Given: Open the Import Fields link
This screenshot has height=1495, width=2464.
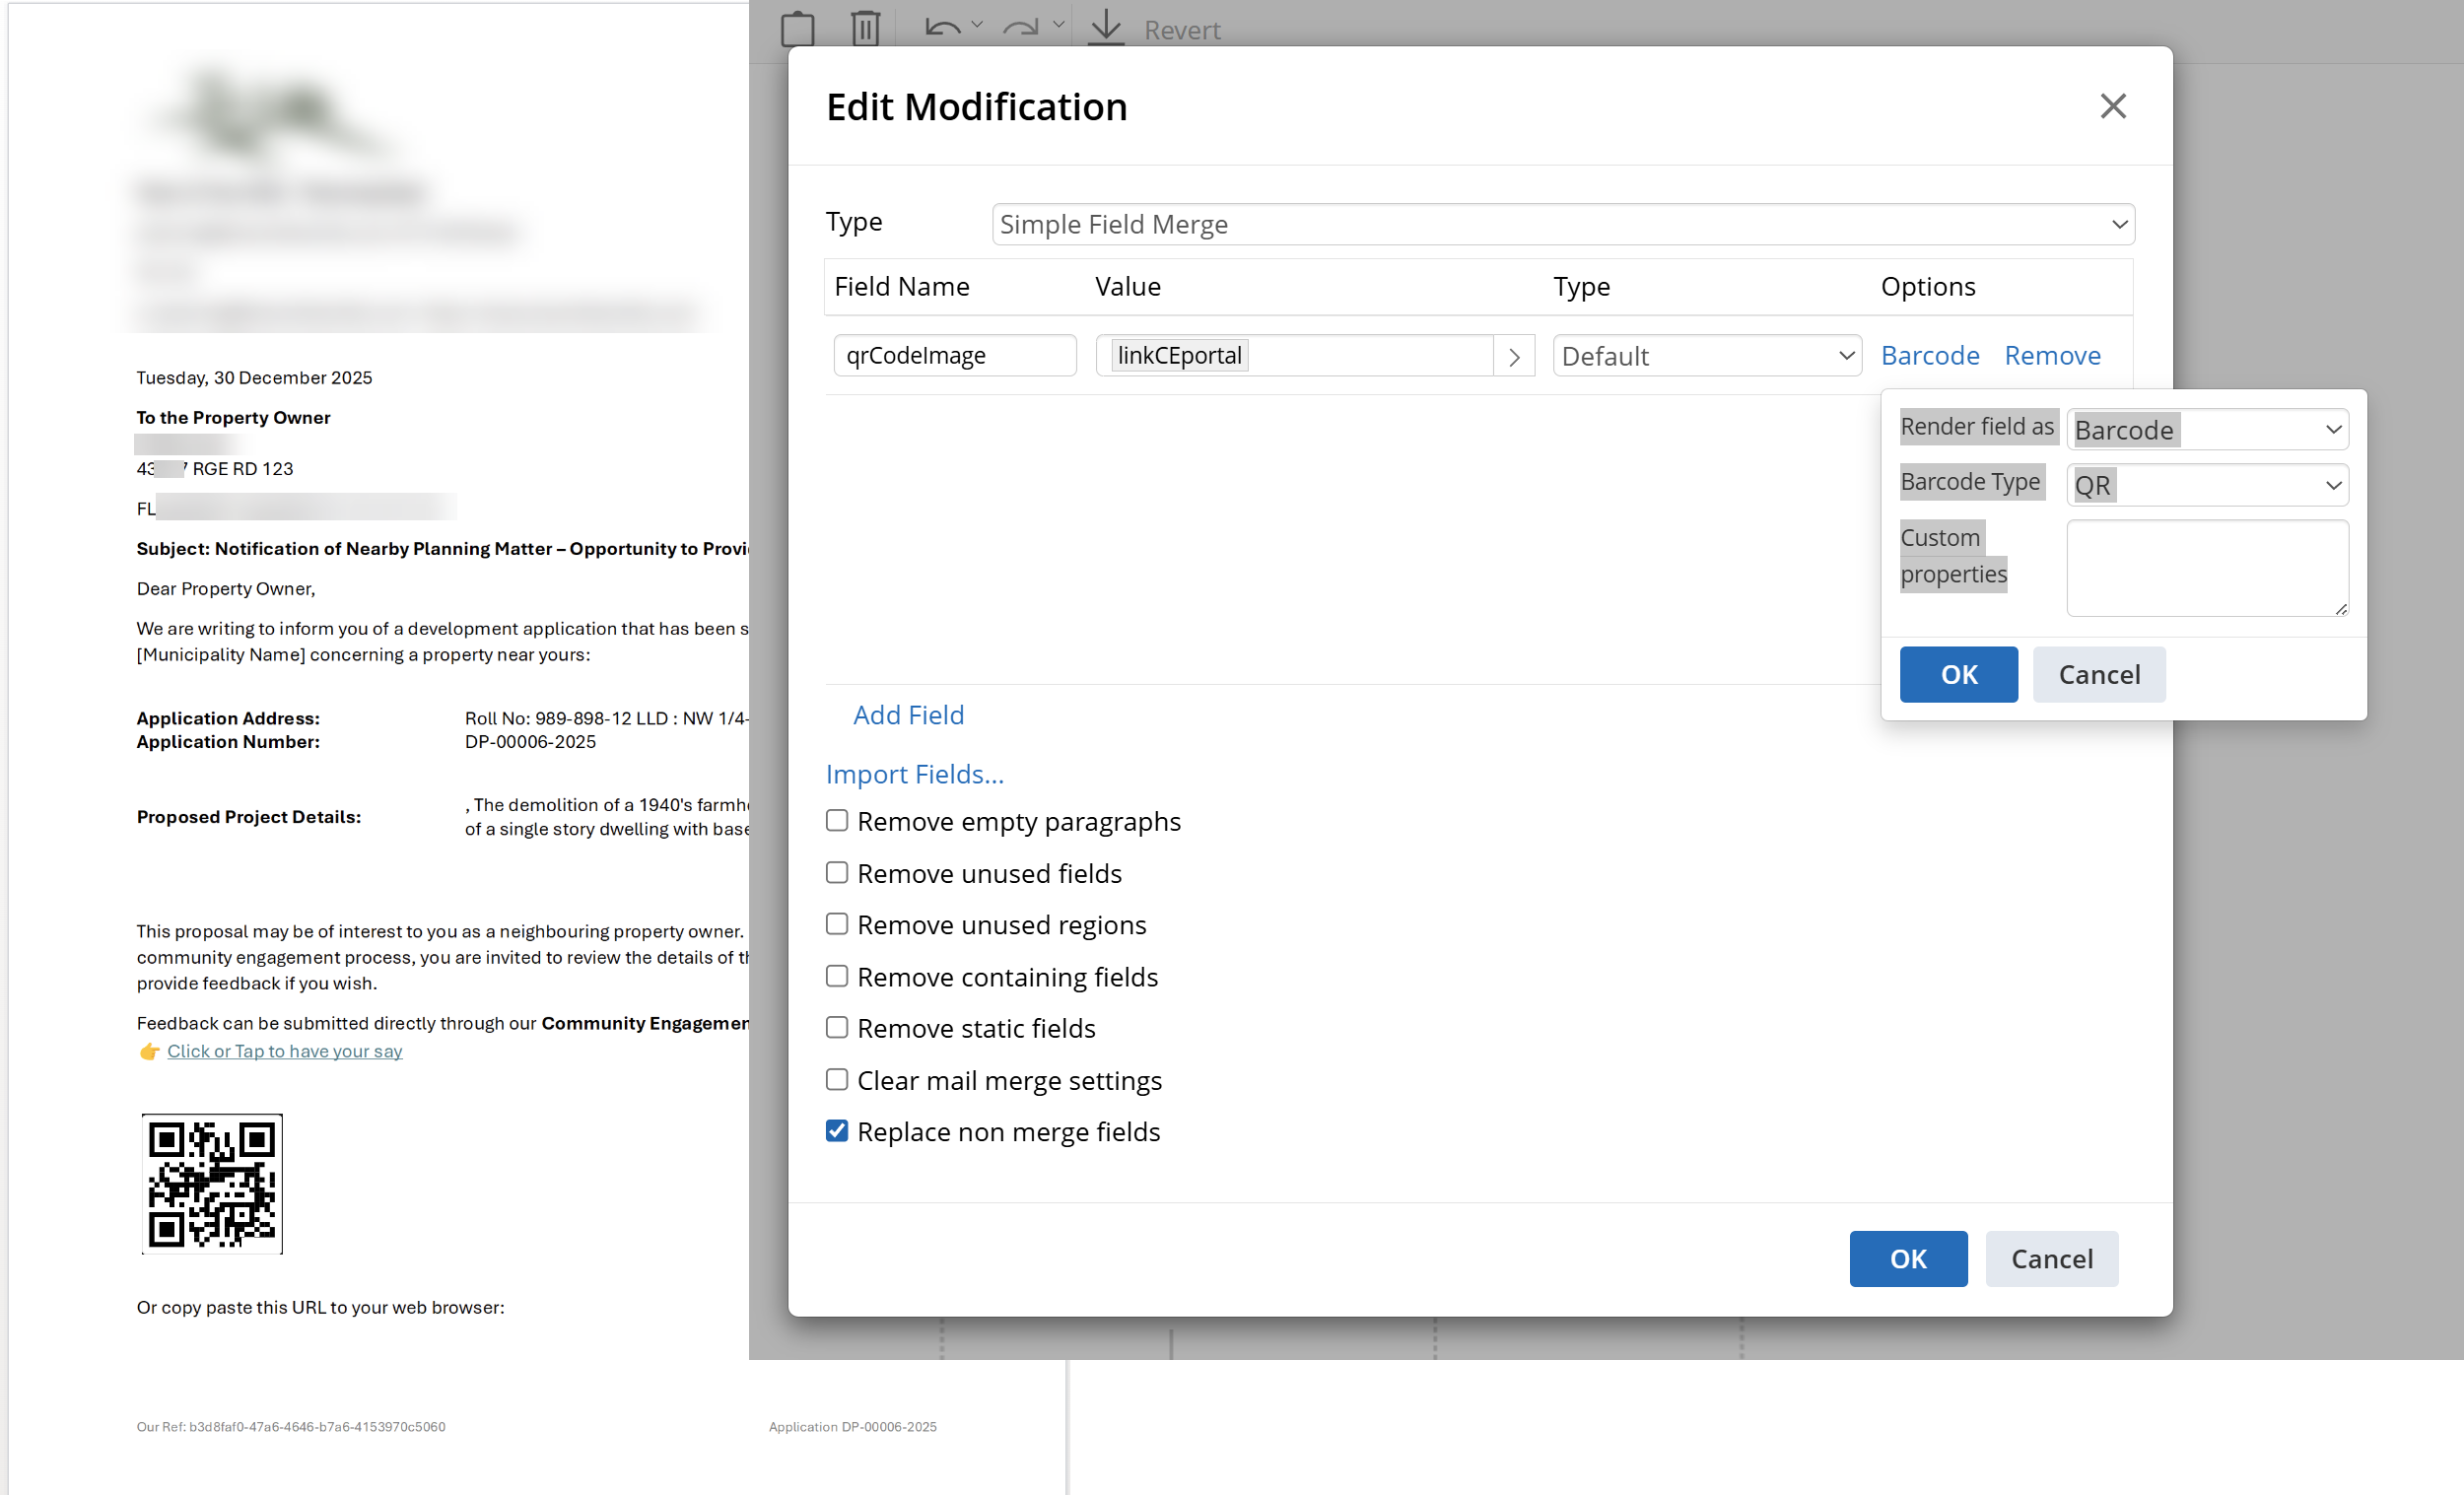Looking at the screenshot, I should (914, 774).
